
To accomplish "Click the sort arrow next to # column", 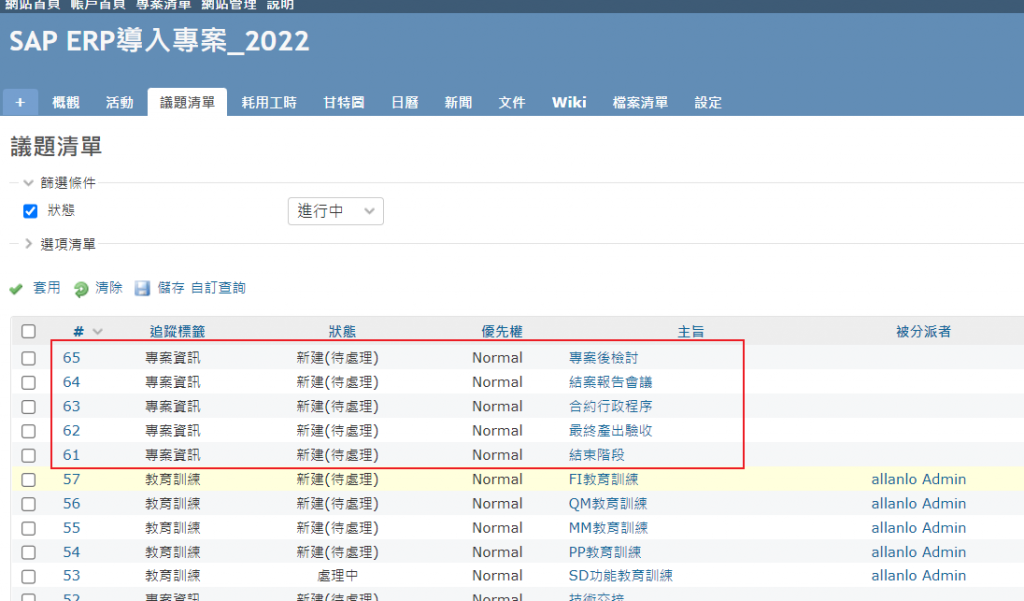I will [x=97, y=332].
